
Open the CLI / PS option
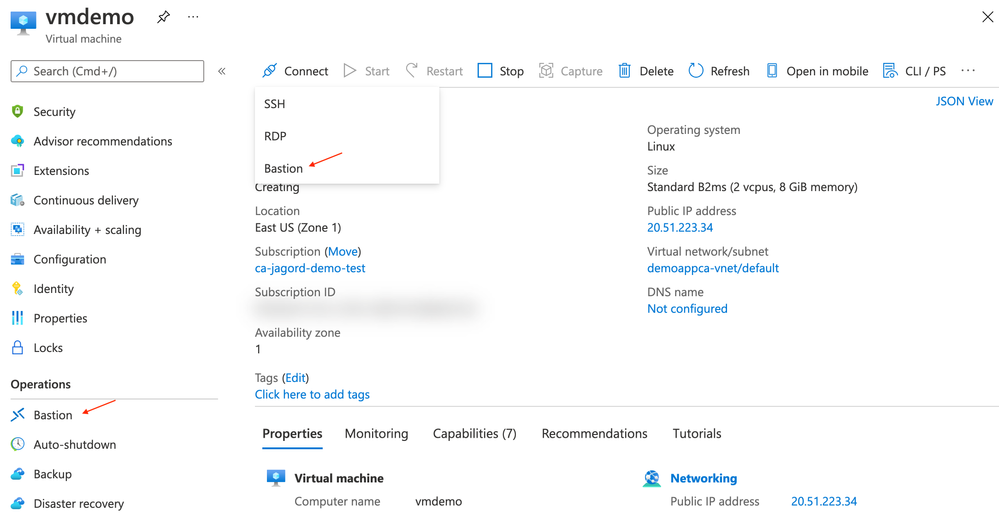[914, 71]
